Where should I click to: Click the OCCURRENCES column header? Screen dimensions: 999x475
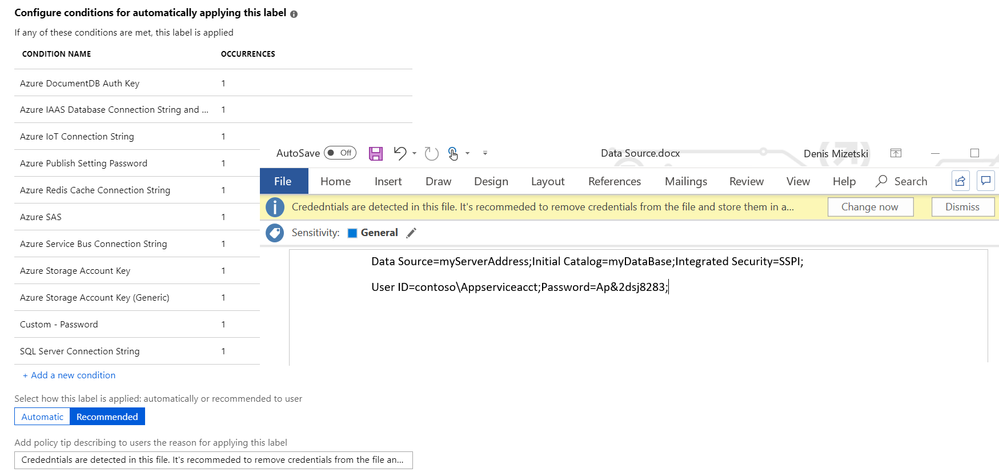248,54
